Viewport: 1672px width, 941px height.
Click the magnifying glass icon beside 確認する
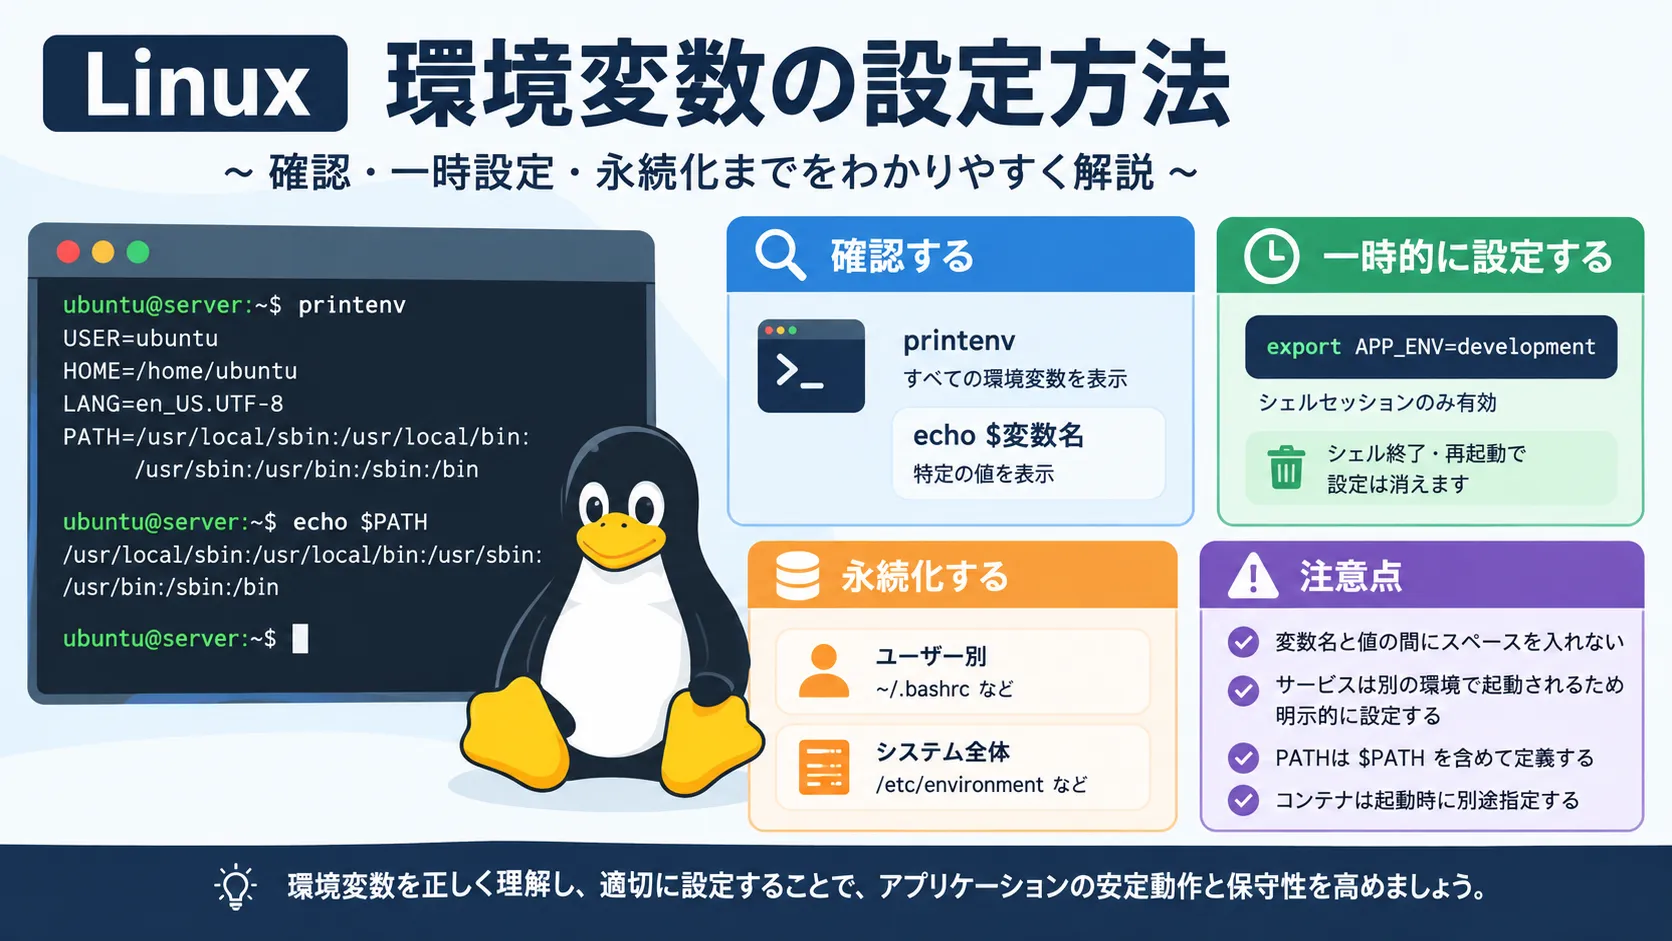tap(780, 255)
